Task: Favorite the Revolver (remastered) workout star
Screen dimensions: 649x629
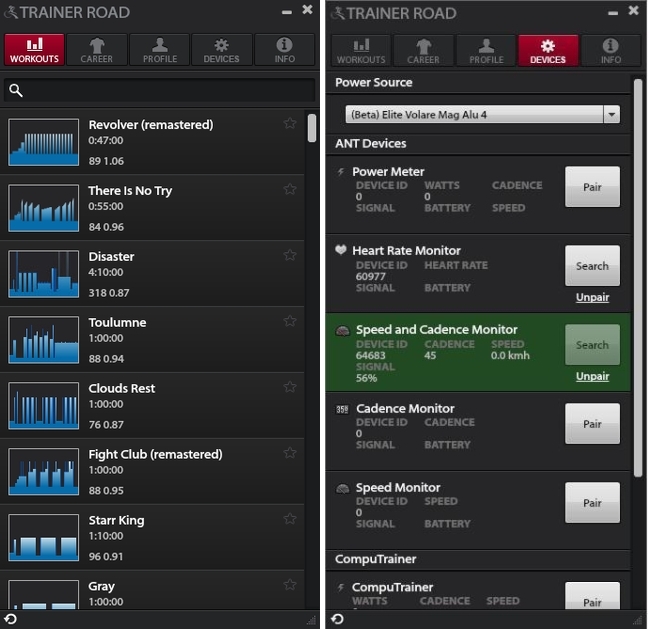Action: tap(290, 123)
